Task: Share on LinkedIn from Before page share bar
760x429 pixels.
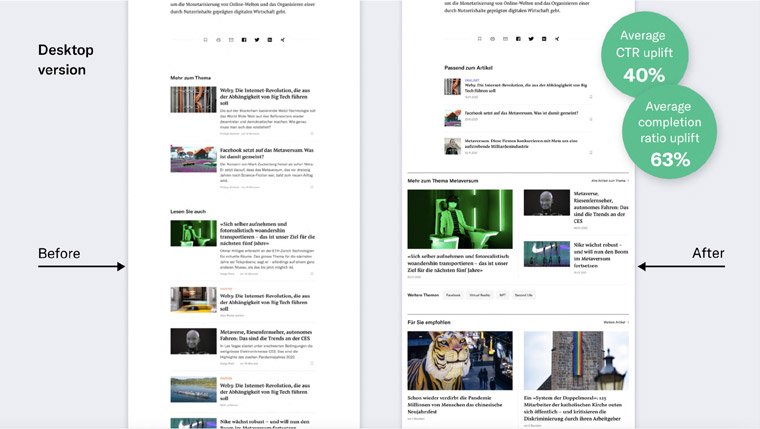Action: [270, 40]
